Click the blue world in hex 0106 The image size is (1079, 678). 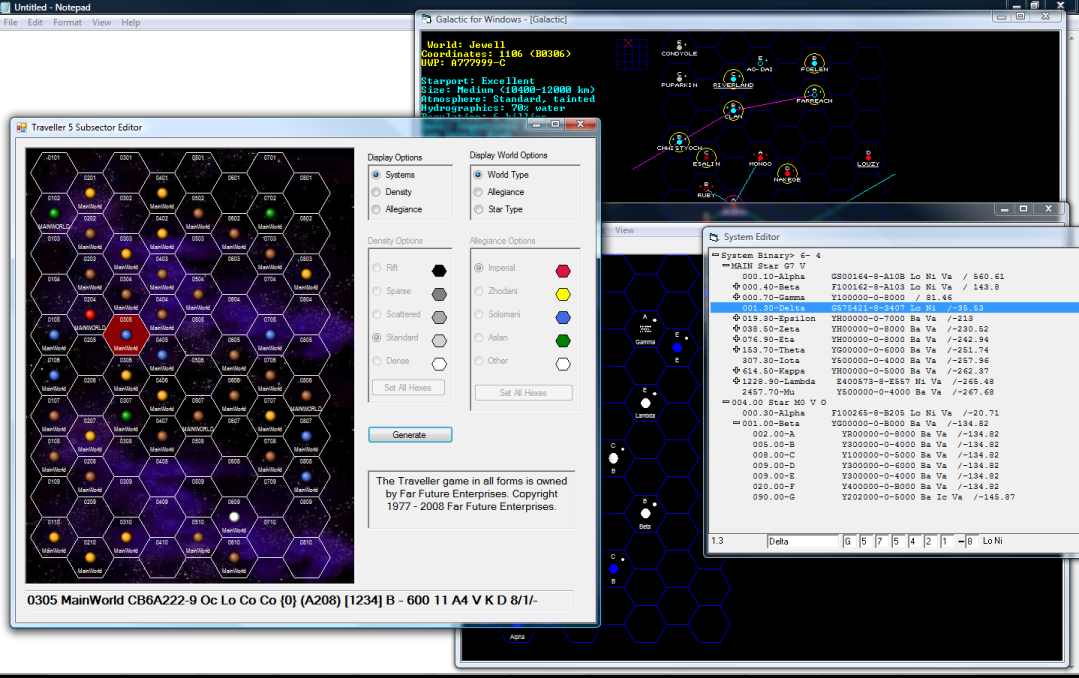[54, 375]
